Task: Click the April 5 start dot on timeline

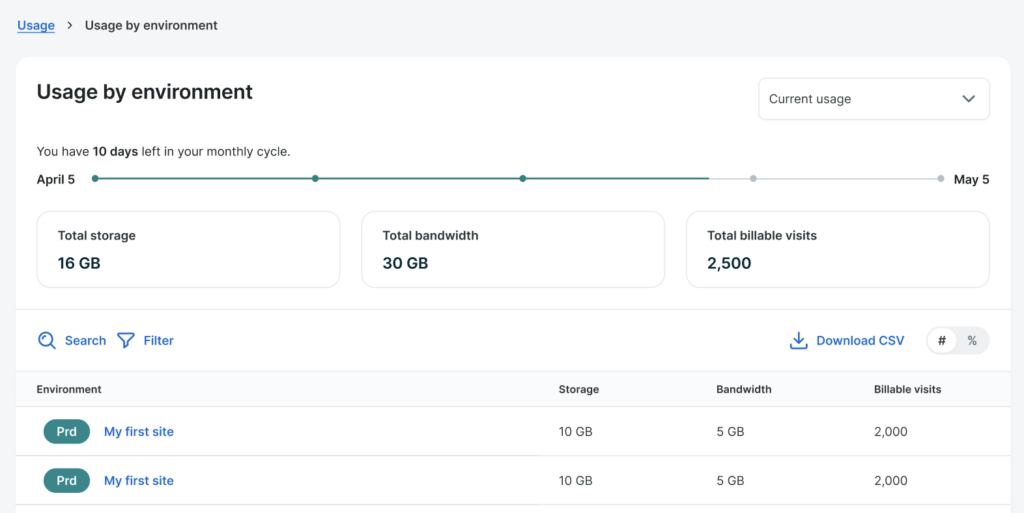Action: (95, 179)
